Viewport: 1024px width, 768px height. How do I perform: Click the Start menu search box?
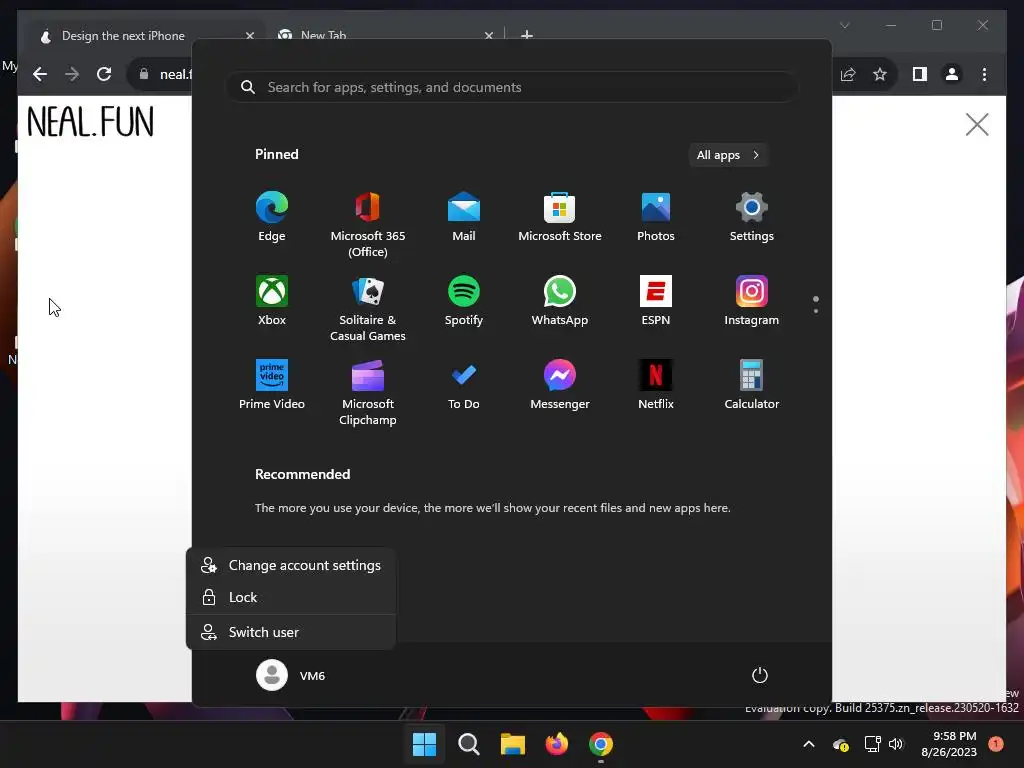pyautogui.click(x=513, y=88)
